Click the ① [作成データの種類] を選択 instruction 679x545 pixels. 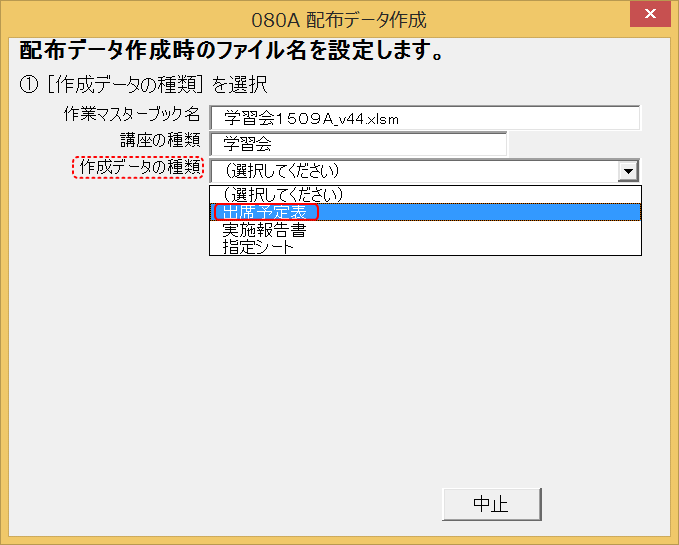[143, 84]
